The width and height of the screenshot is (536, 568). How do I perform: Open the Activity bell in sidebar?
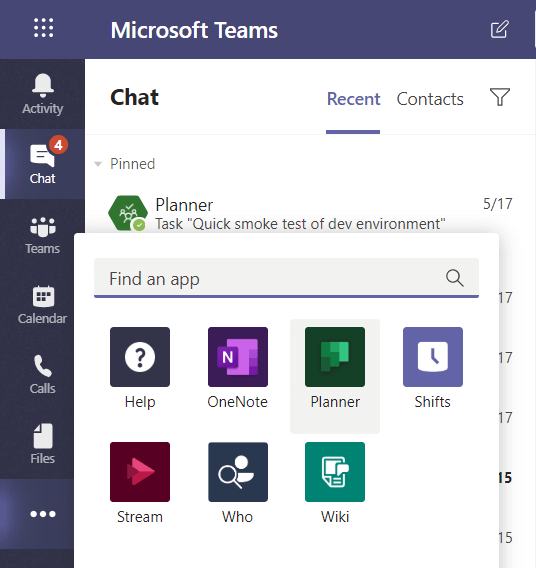[42, 94]
